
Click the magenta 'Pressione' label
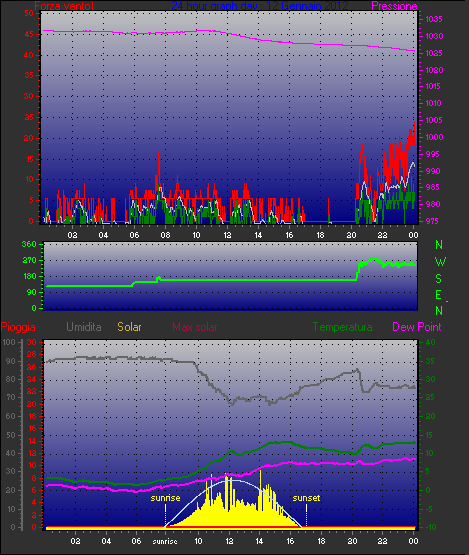pyautogui.click(x=394, y=6)
